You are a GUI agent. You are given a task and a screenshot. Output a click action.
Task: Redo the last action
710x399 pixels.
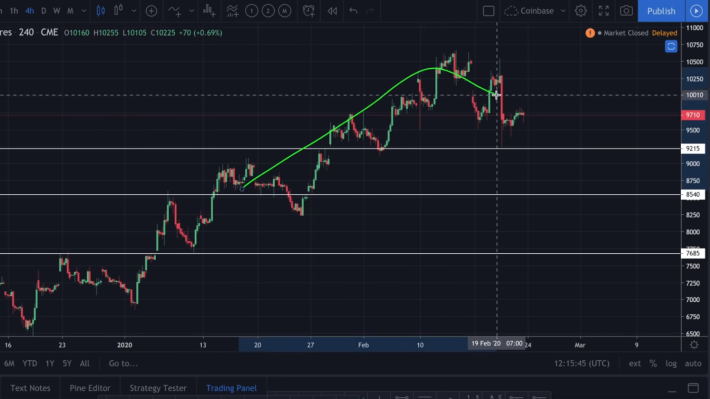(370, 11)
